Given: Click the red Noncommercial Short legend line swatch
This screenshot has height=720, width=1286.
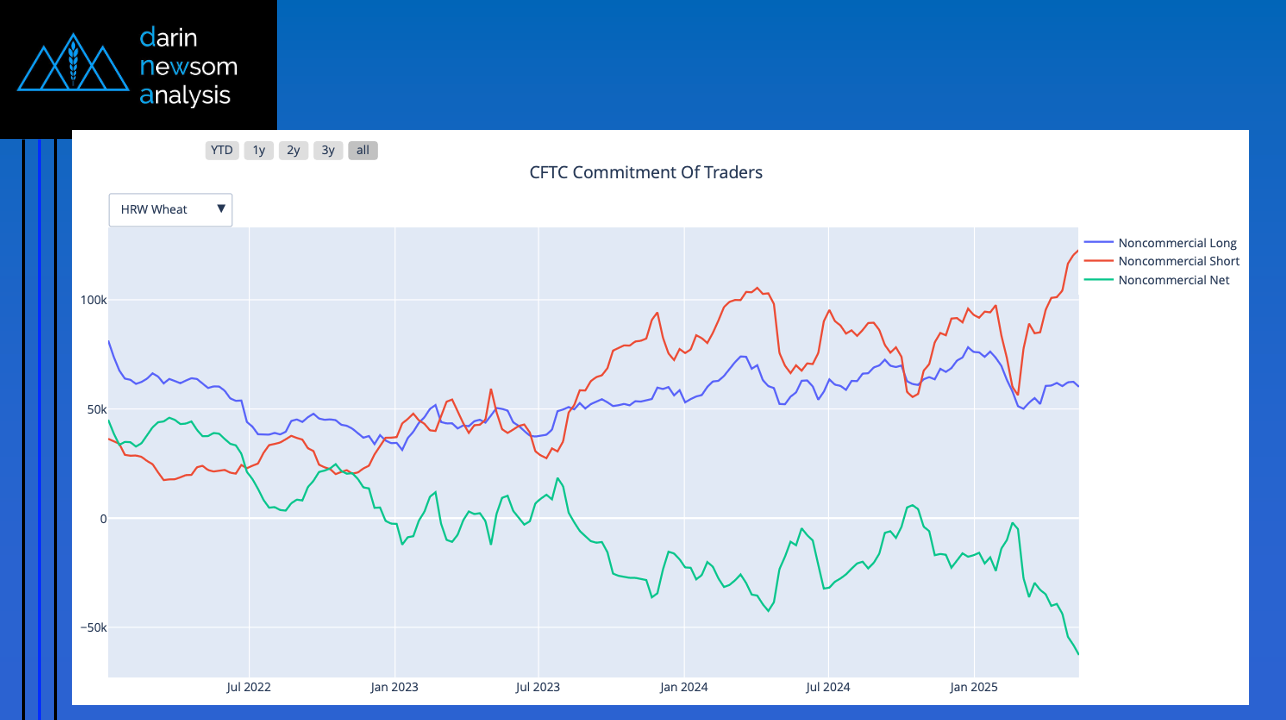Looking at the screenshot, I should click(1098, 261).
